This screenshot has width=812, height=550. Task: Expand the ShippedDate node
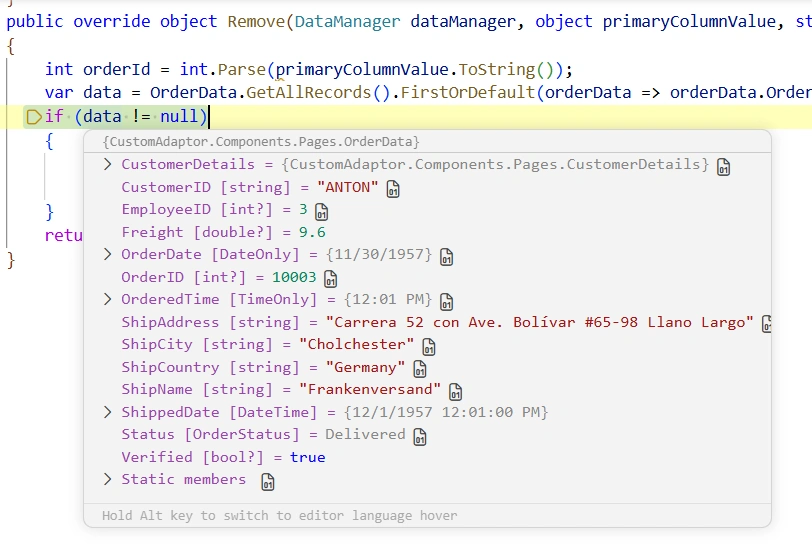point(107,412)
